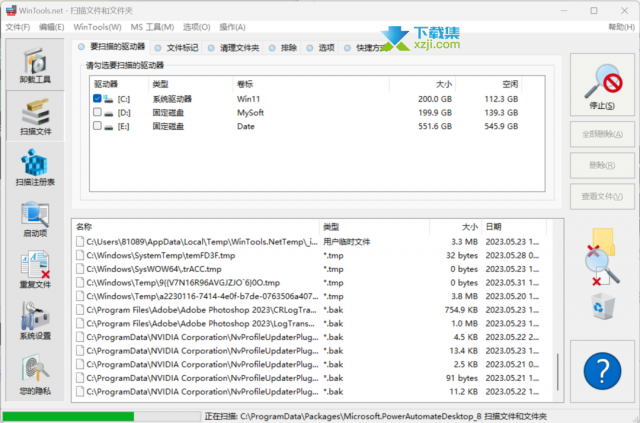Click the blue question mark help icon
The height and width of the screenshot is (423, 640).
pyautogui.click(x=602, y=371)
